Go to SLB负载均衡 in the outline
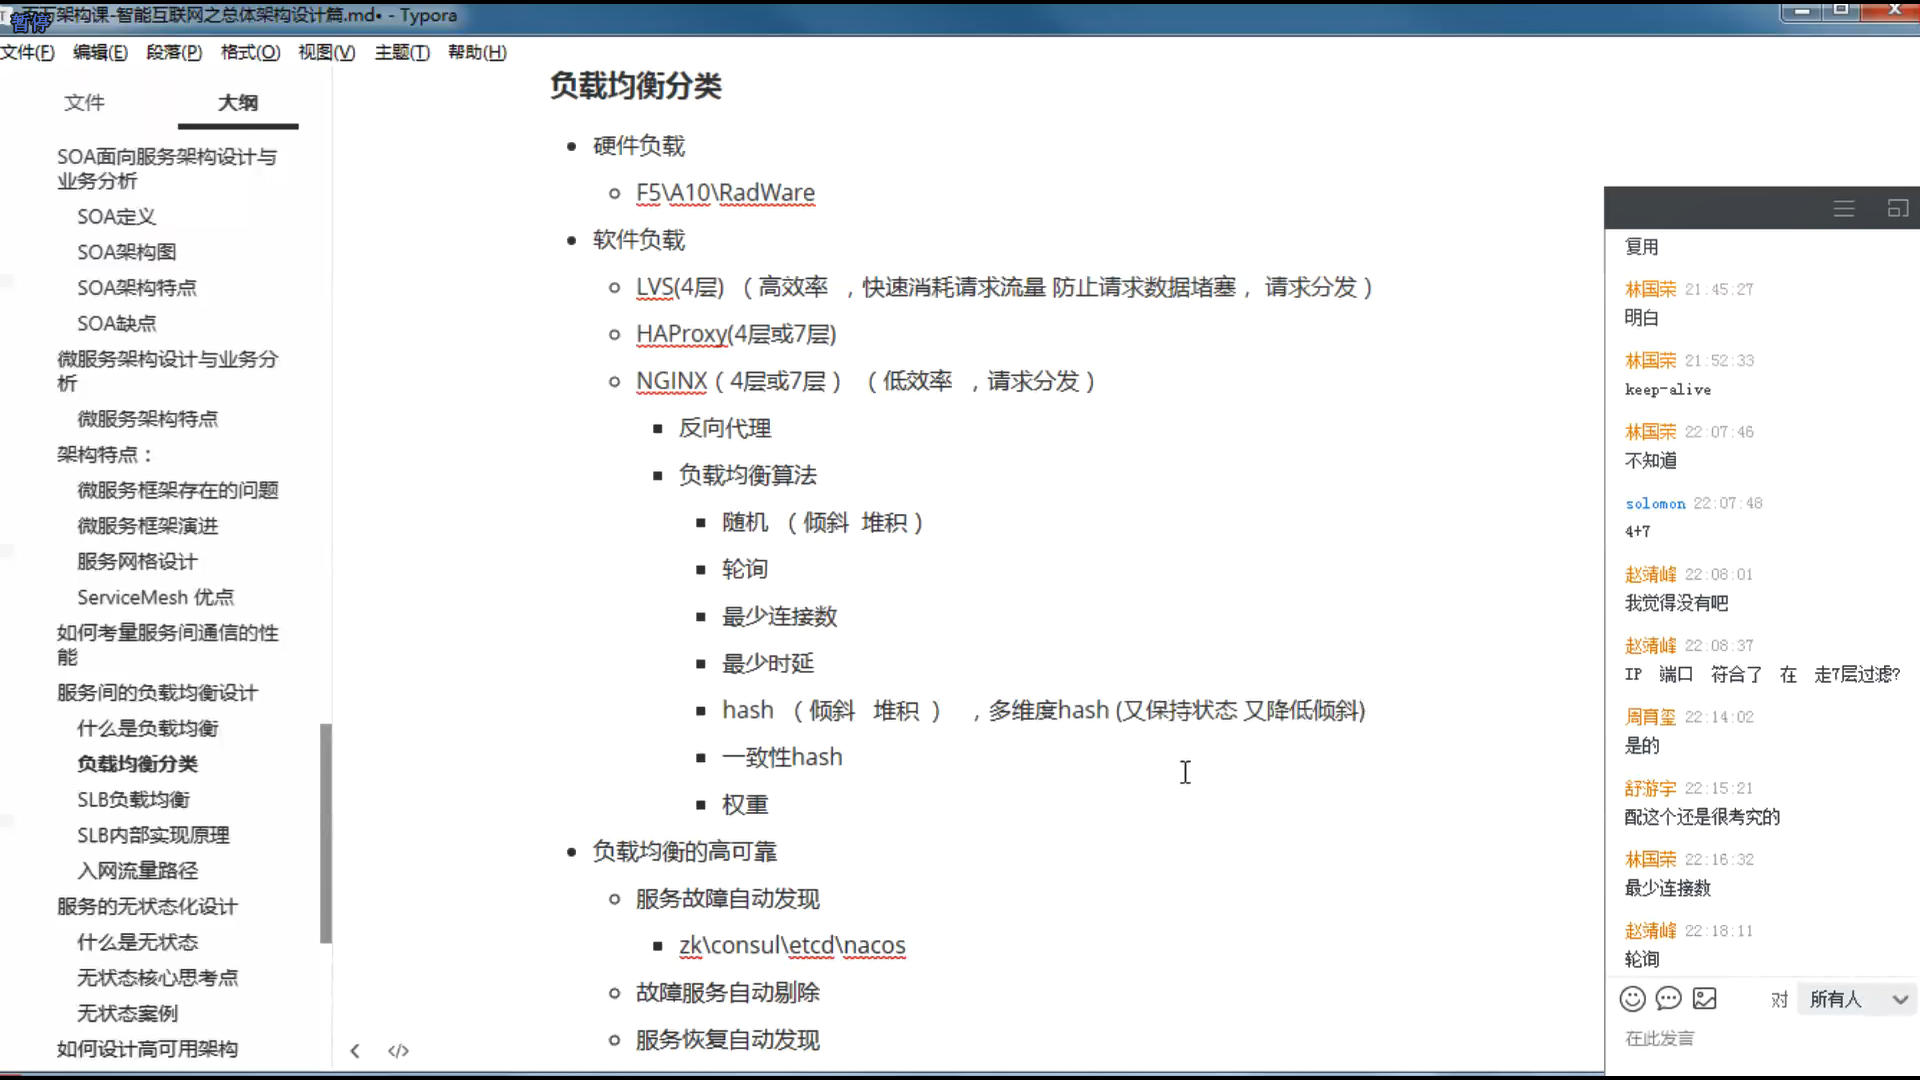 click(x=133, y=799)
